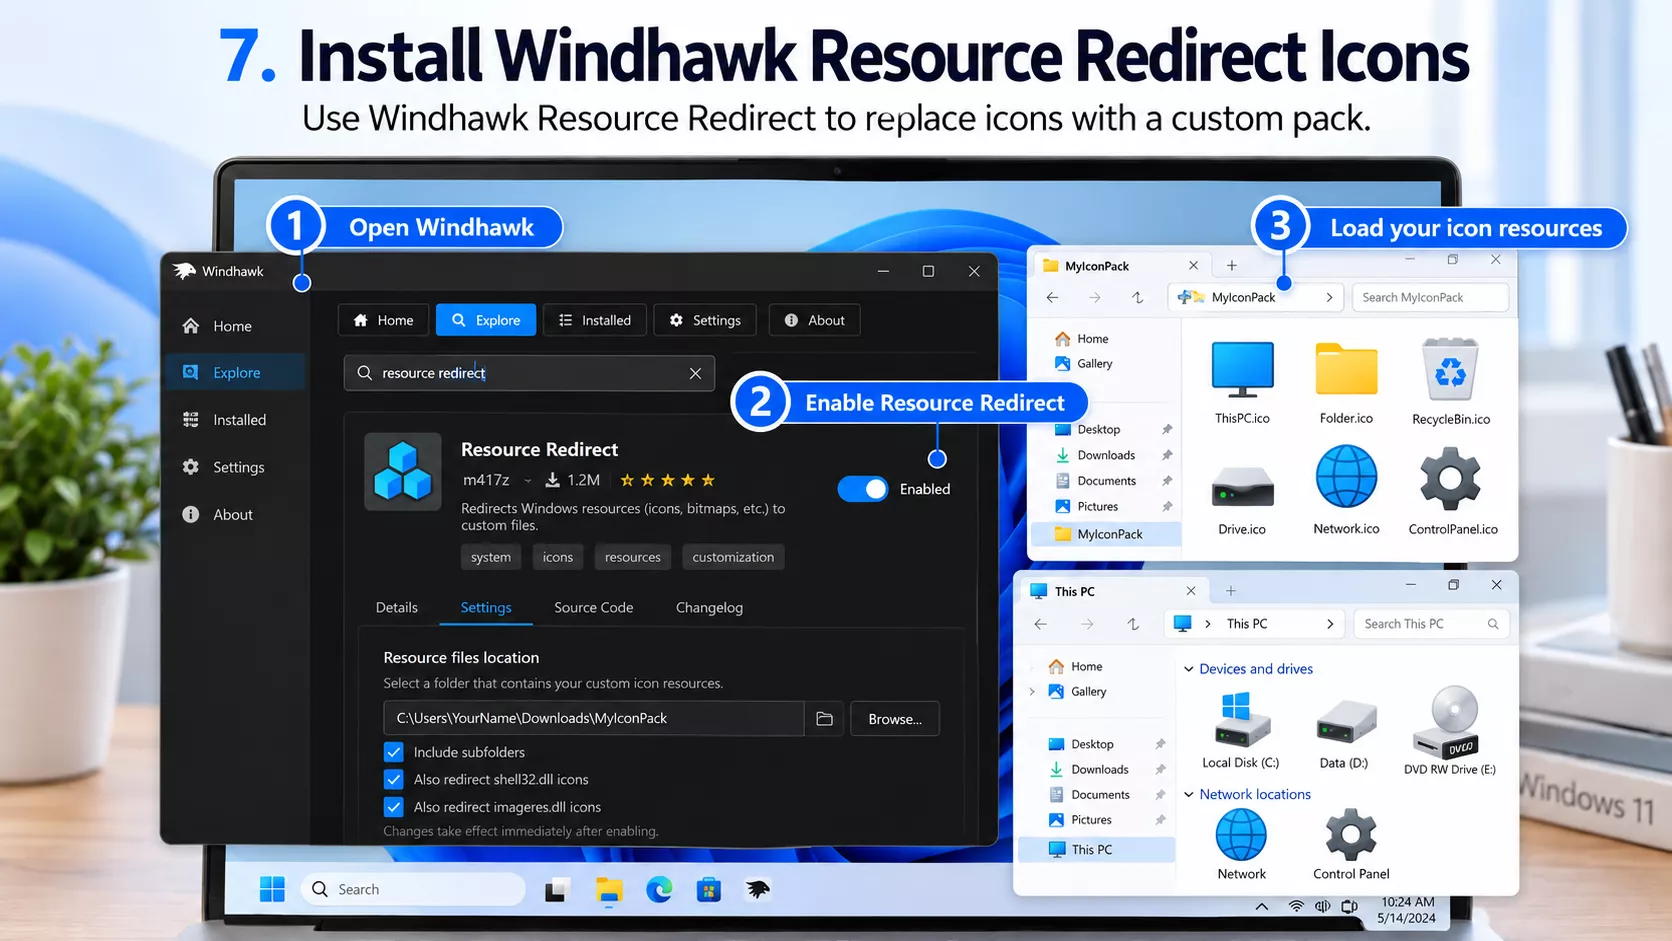Click the resource redirect search field
This screenshot has width=1672, height=941.
(x=529, y=373)
